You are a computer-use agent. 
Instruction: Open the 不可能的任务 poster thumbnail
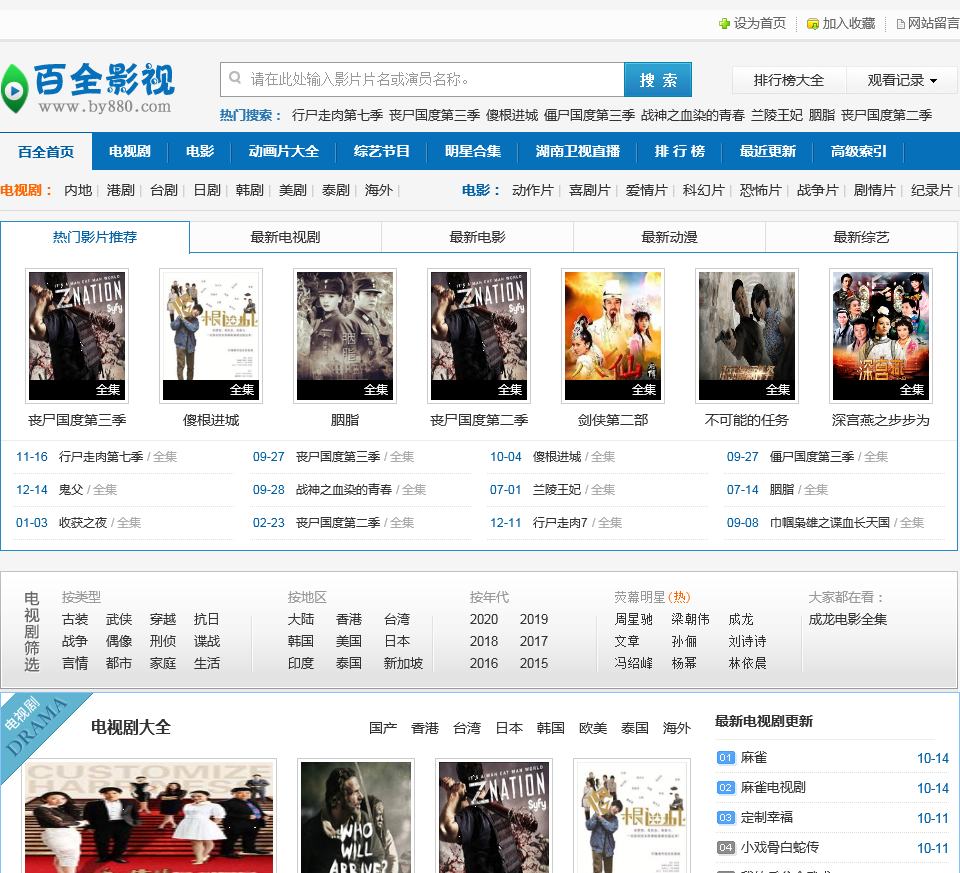coord(748,336)
